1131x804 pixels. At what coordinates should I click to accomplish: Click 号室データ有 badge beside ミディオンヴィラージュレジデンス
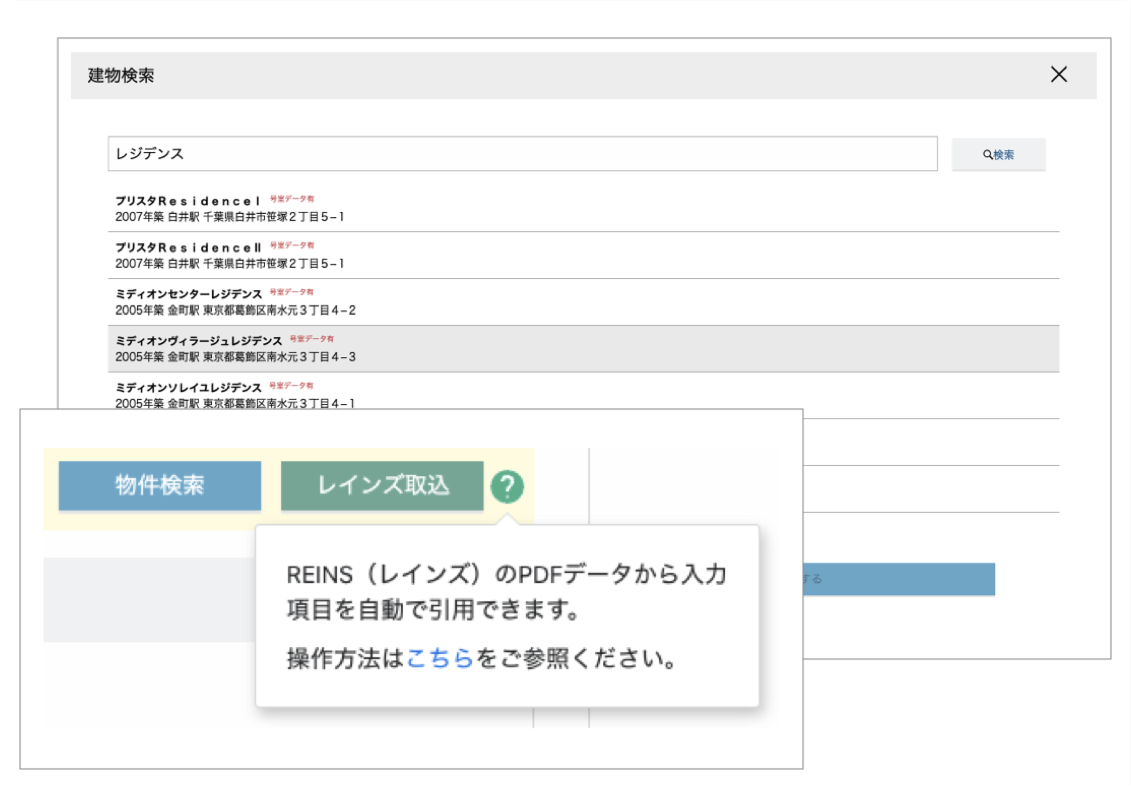(x=312, y=339)
